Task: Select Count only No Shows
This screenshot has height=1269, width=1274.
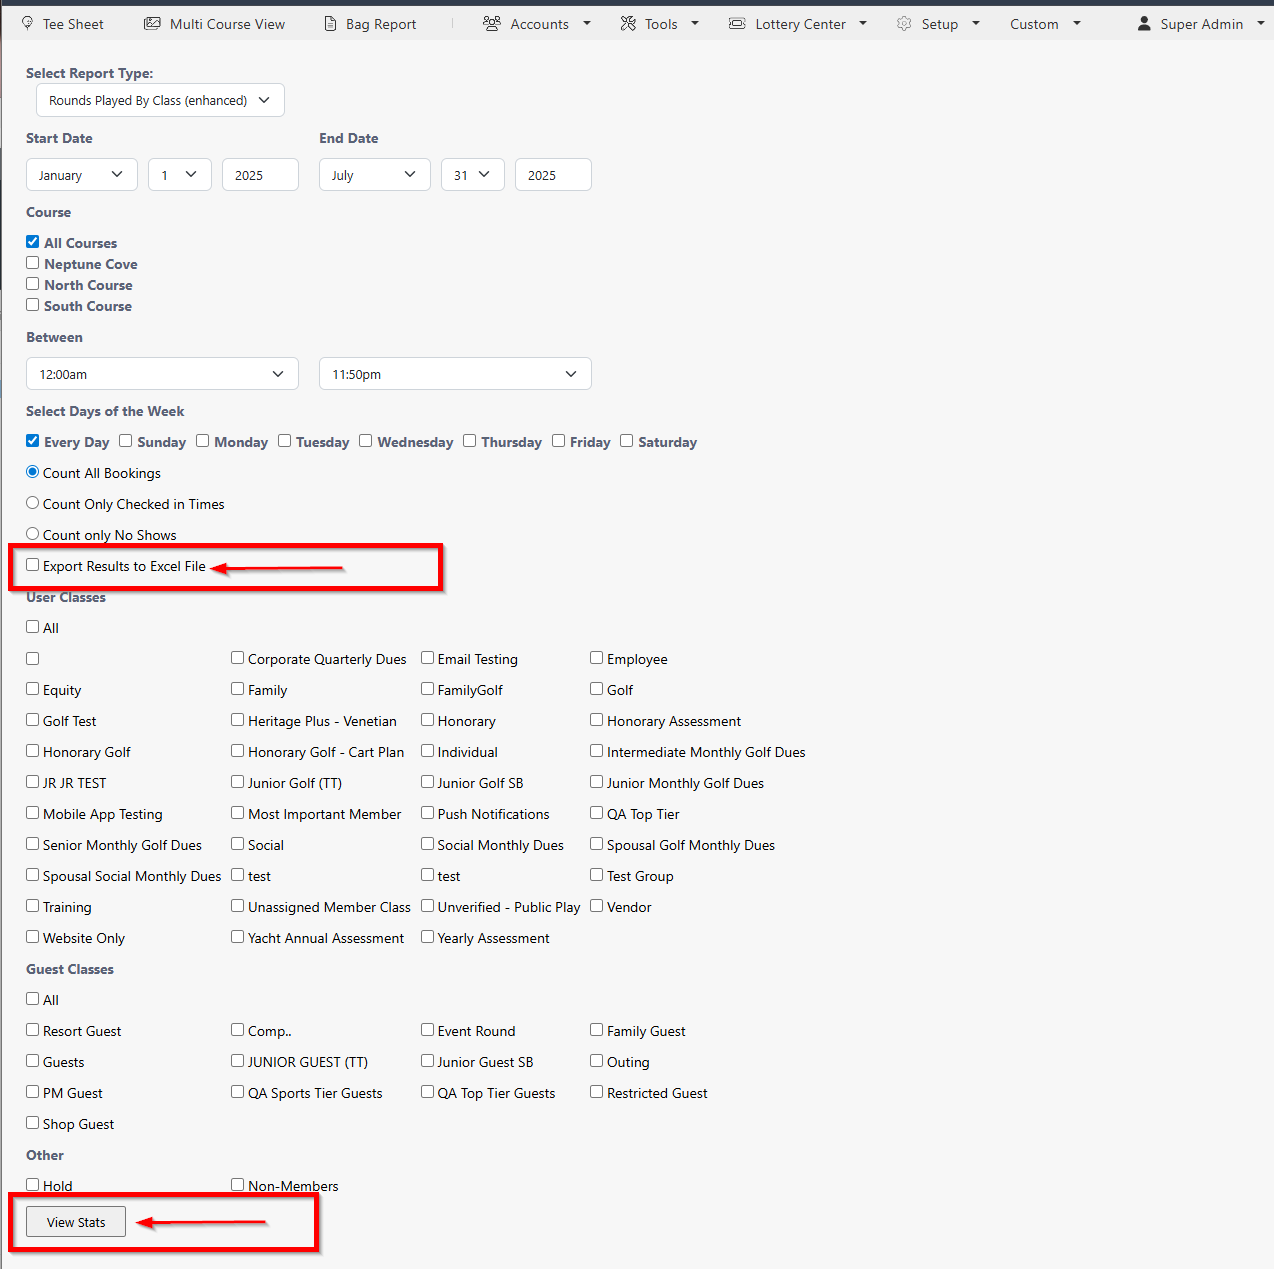Action: (x=33, y=534)
